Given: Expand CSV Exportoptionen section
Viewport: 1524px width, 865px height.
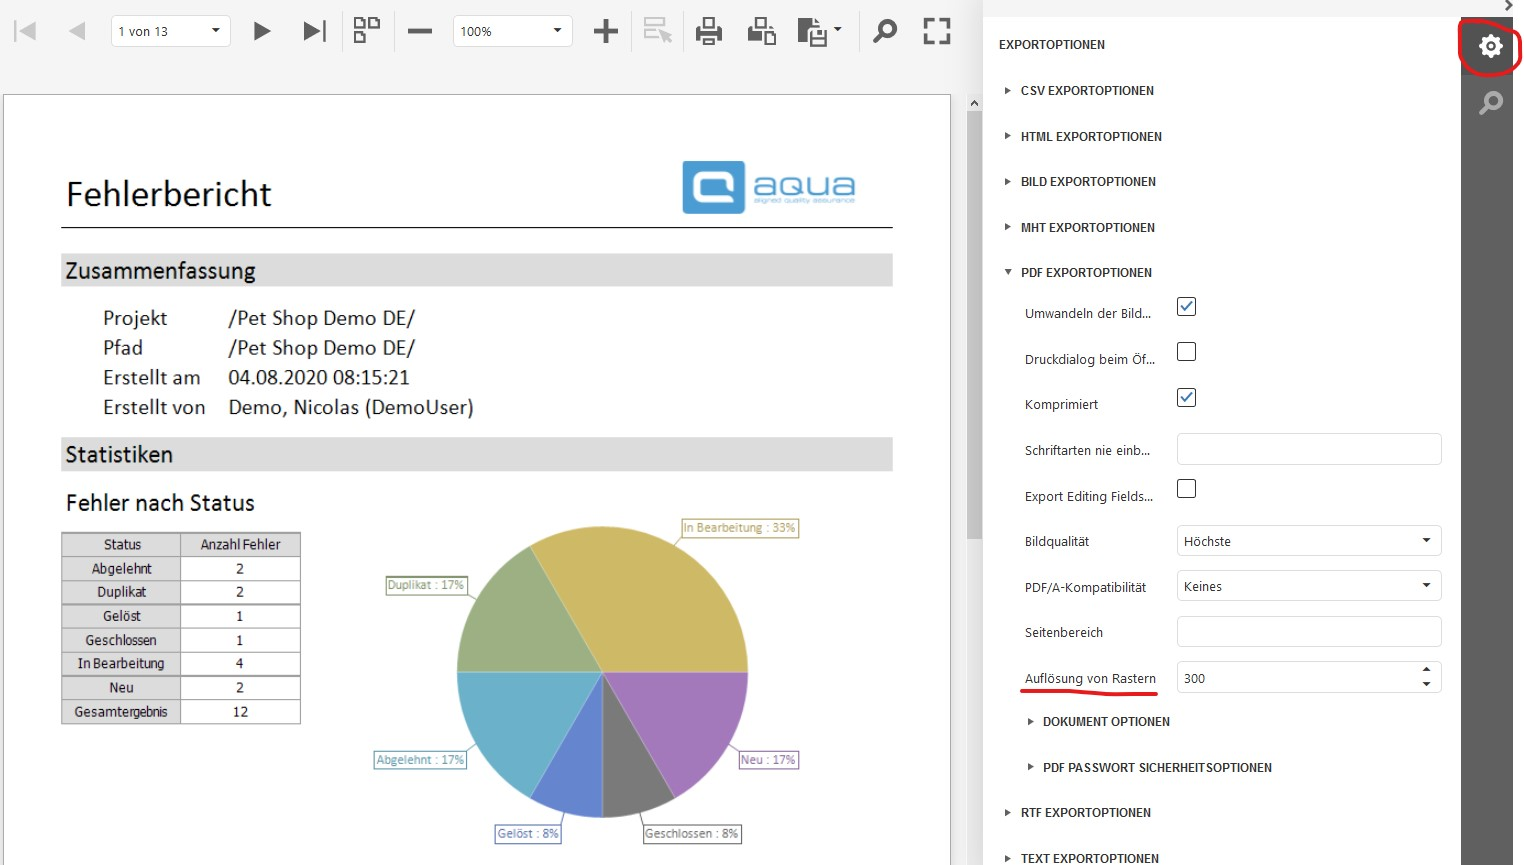Looking at the screenshot, I should pyautogui.click(x=1086, y=91).
